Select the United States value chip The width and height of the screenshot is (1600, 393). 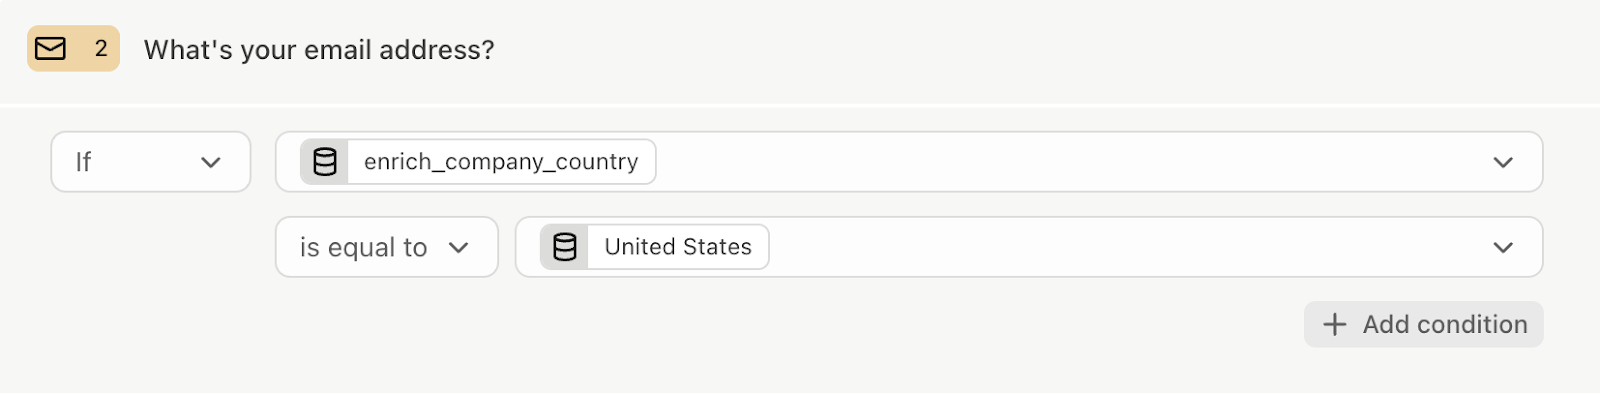click(x=655, y=247)
